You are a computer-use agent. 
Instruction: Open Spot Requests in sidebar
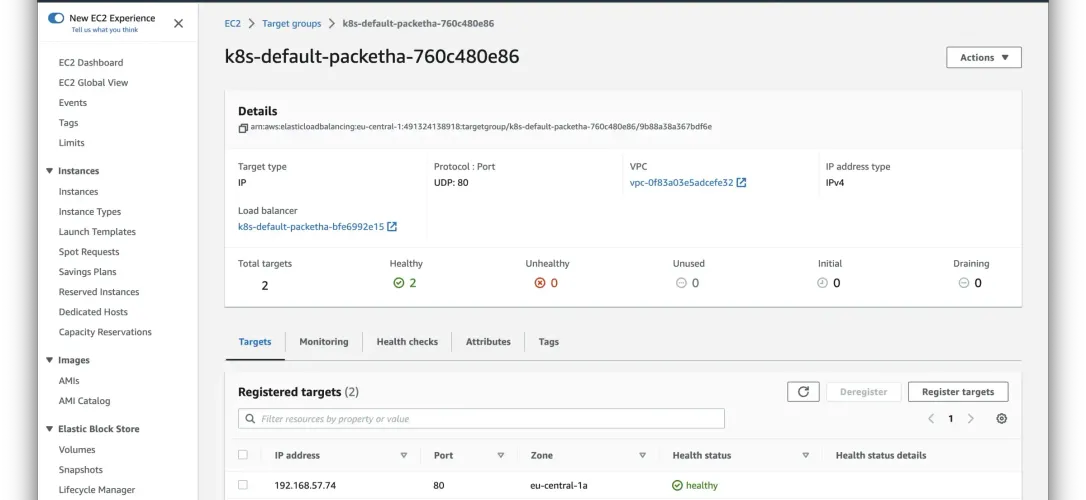89,252
